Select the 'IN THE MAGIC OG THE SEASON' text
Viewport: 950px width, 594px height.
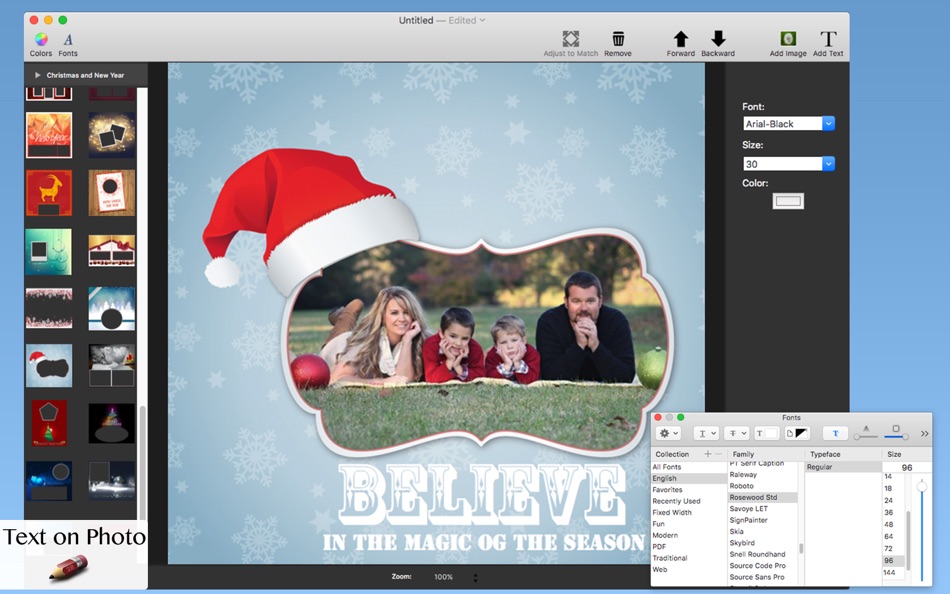(483, 542)
